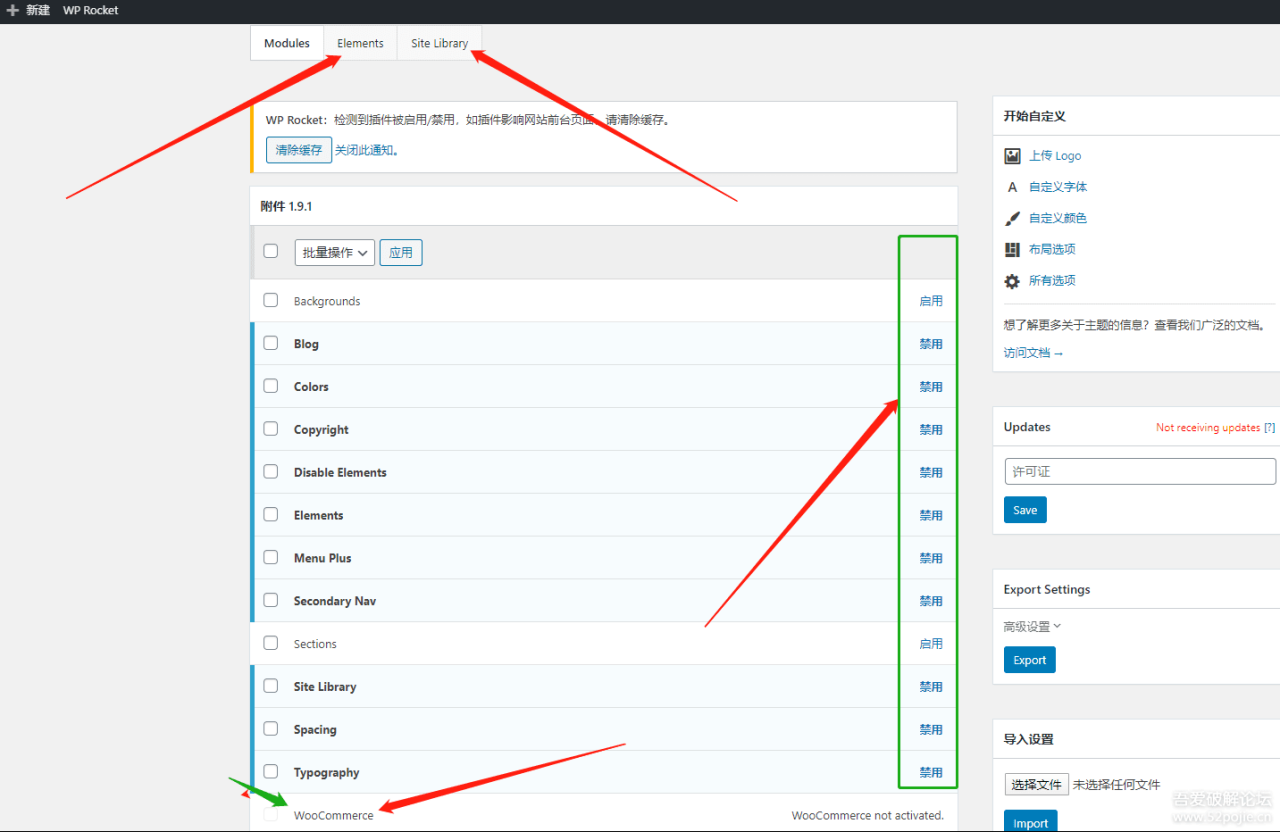Open the Elements tab

(x=360, y=43)
